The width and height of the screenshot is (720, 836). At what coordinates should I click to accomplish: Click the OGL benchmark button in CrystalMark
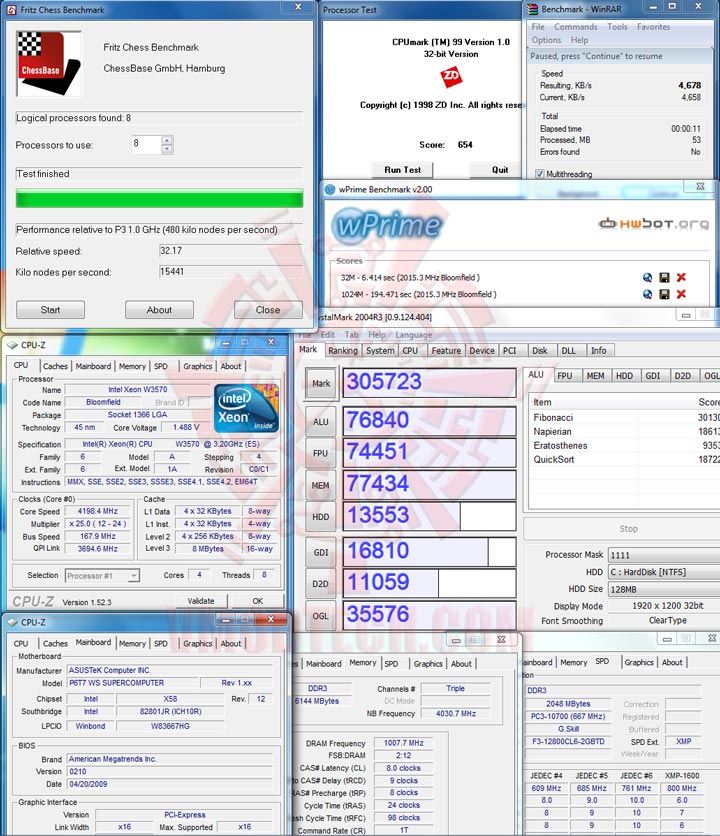321,616
